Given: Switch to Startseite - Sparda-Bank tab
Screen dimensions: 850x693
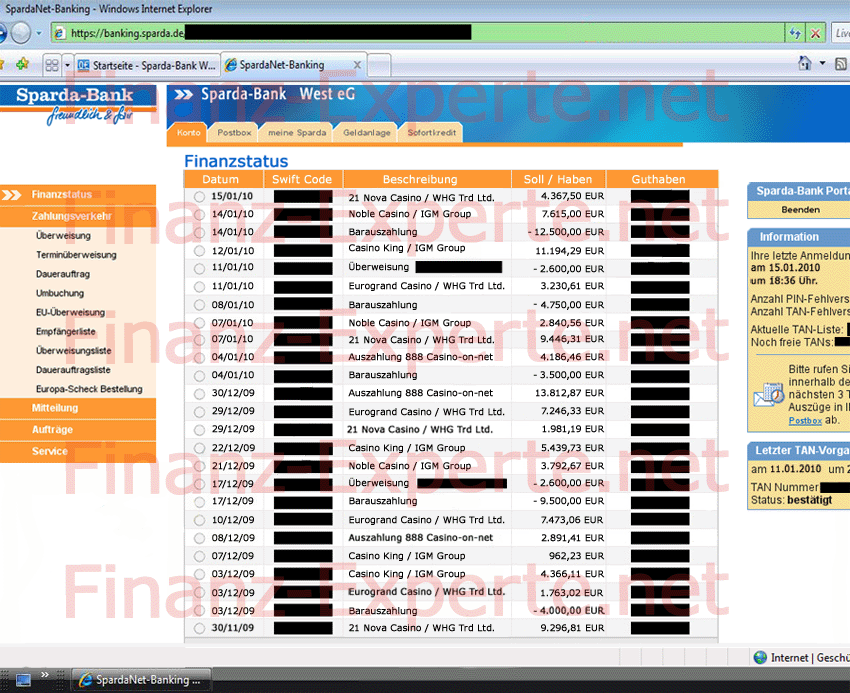Looking at the screenshot, I should pos(147,66).
